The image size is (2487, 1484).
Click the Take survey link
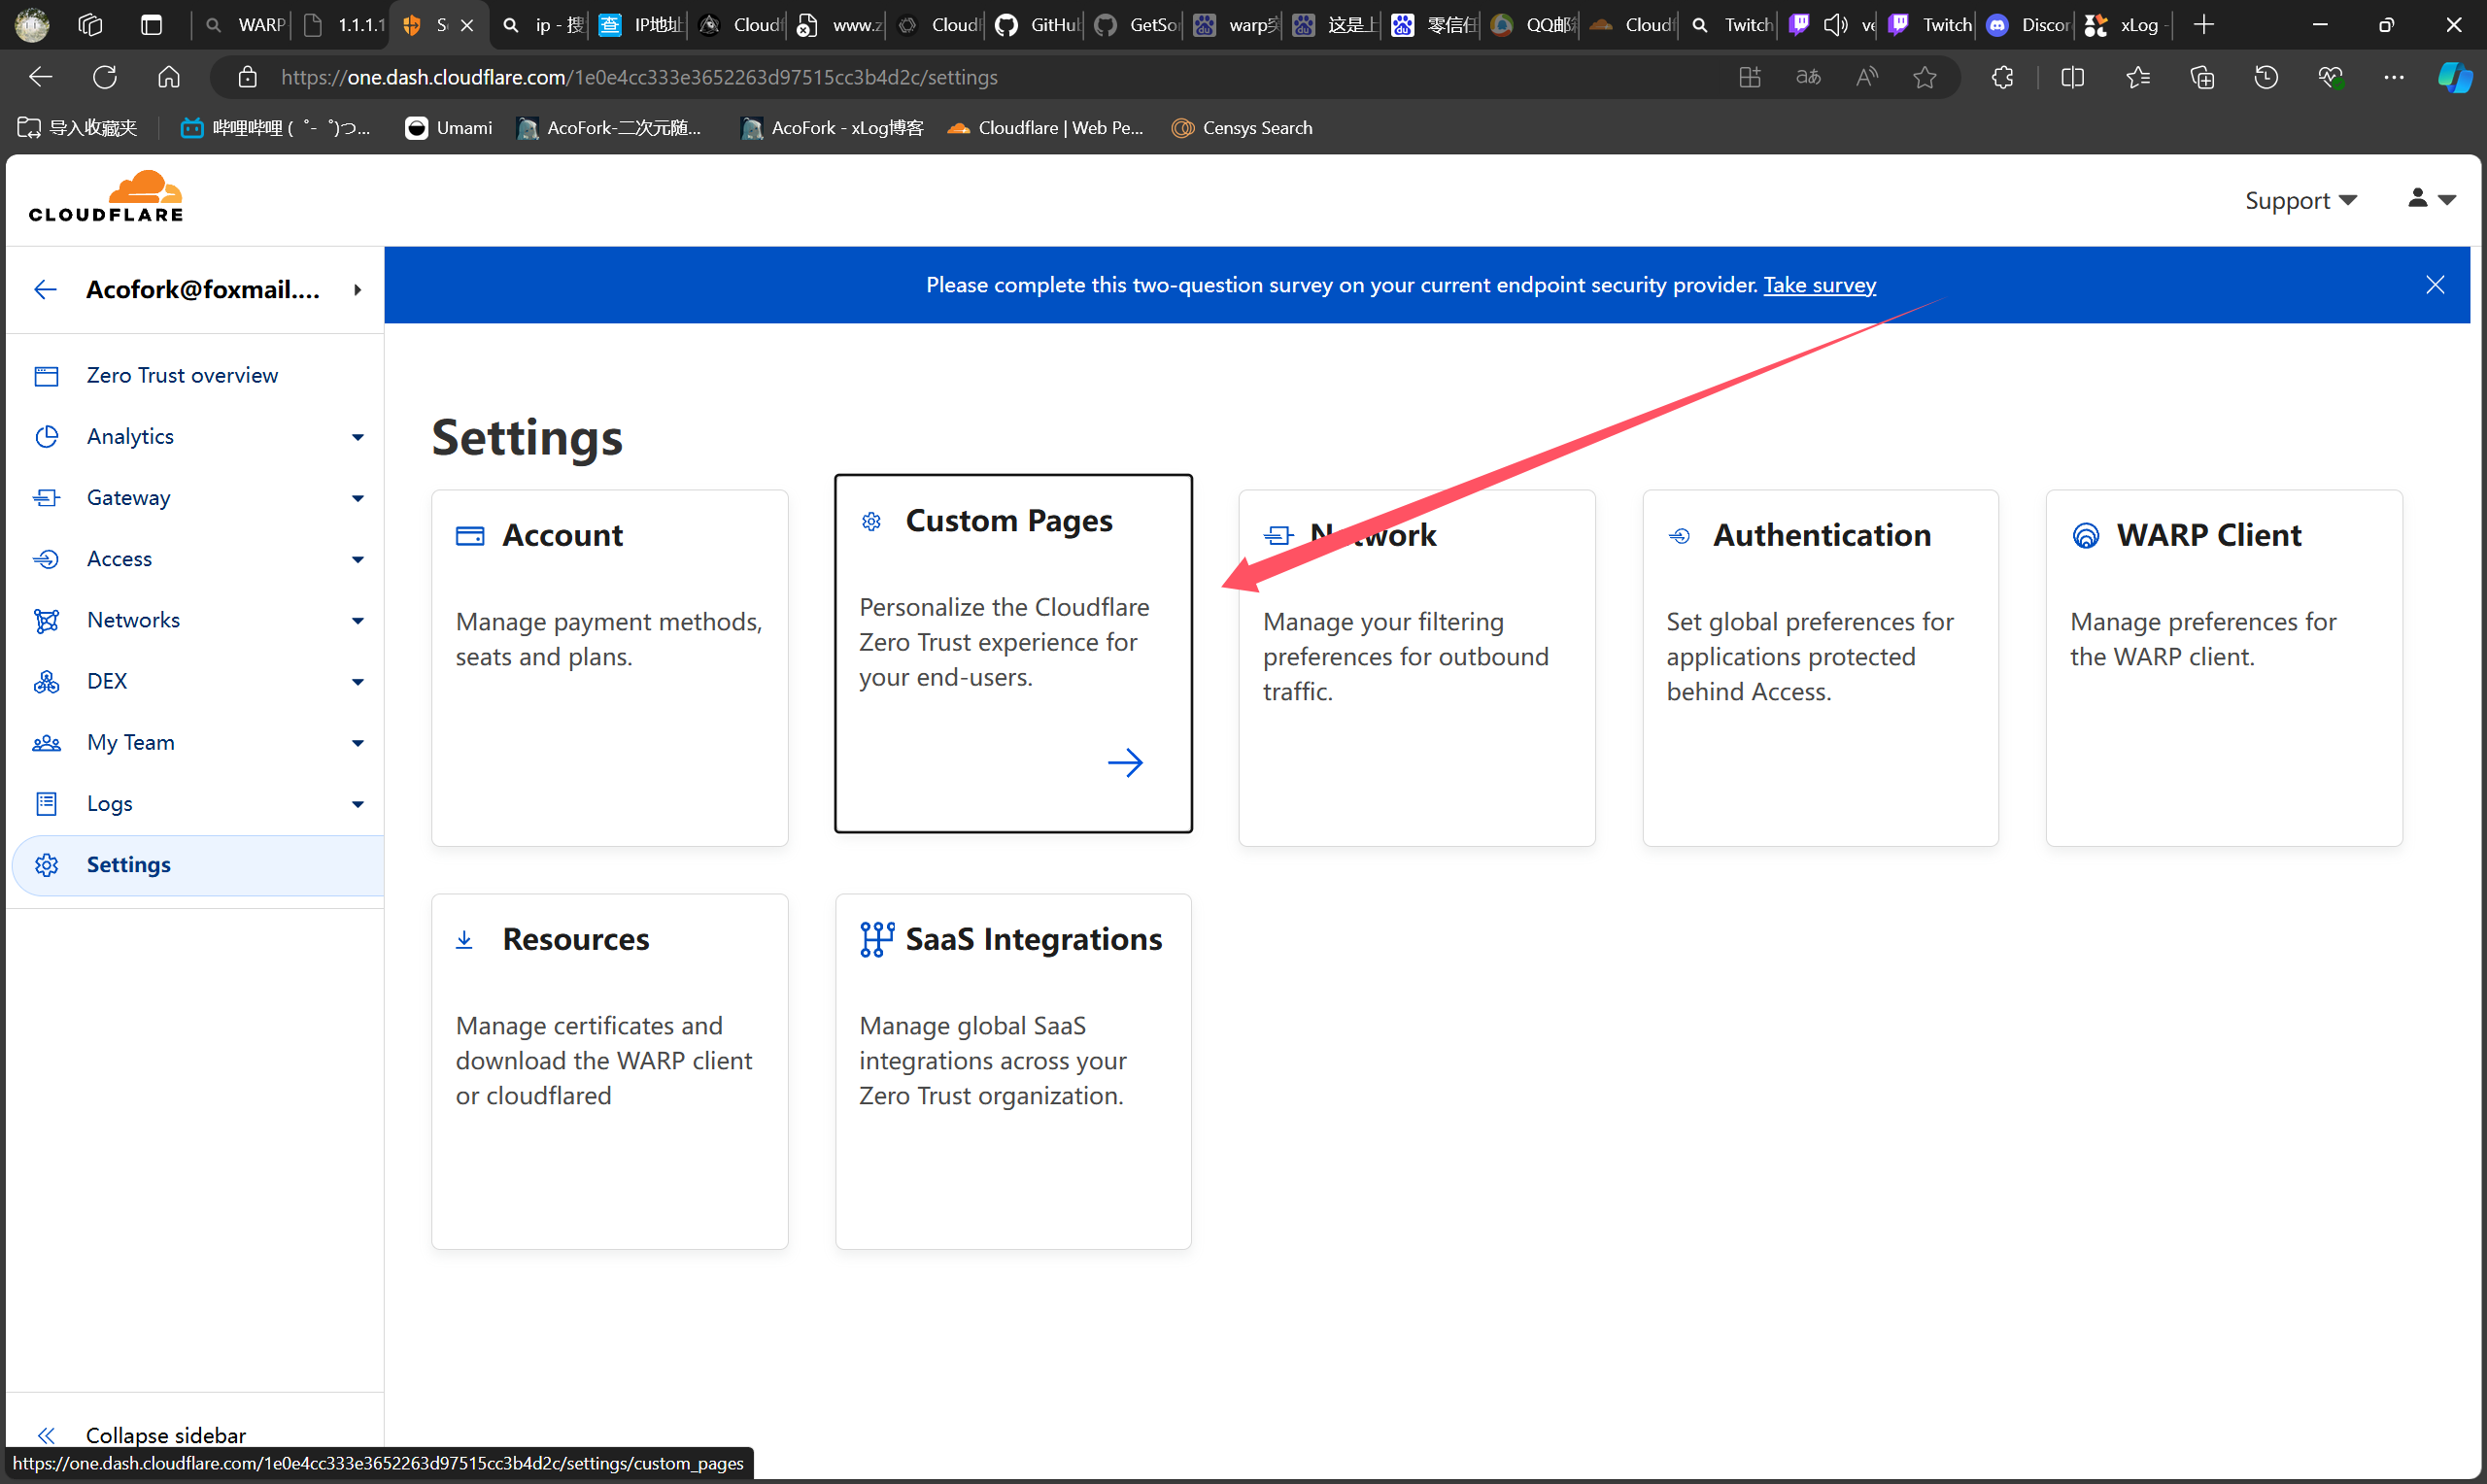[1819, 285]
